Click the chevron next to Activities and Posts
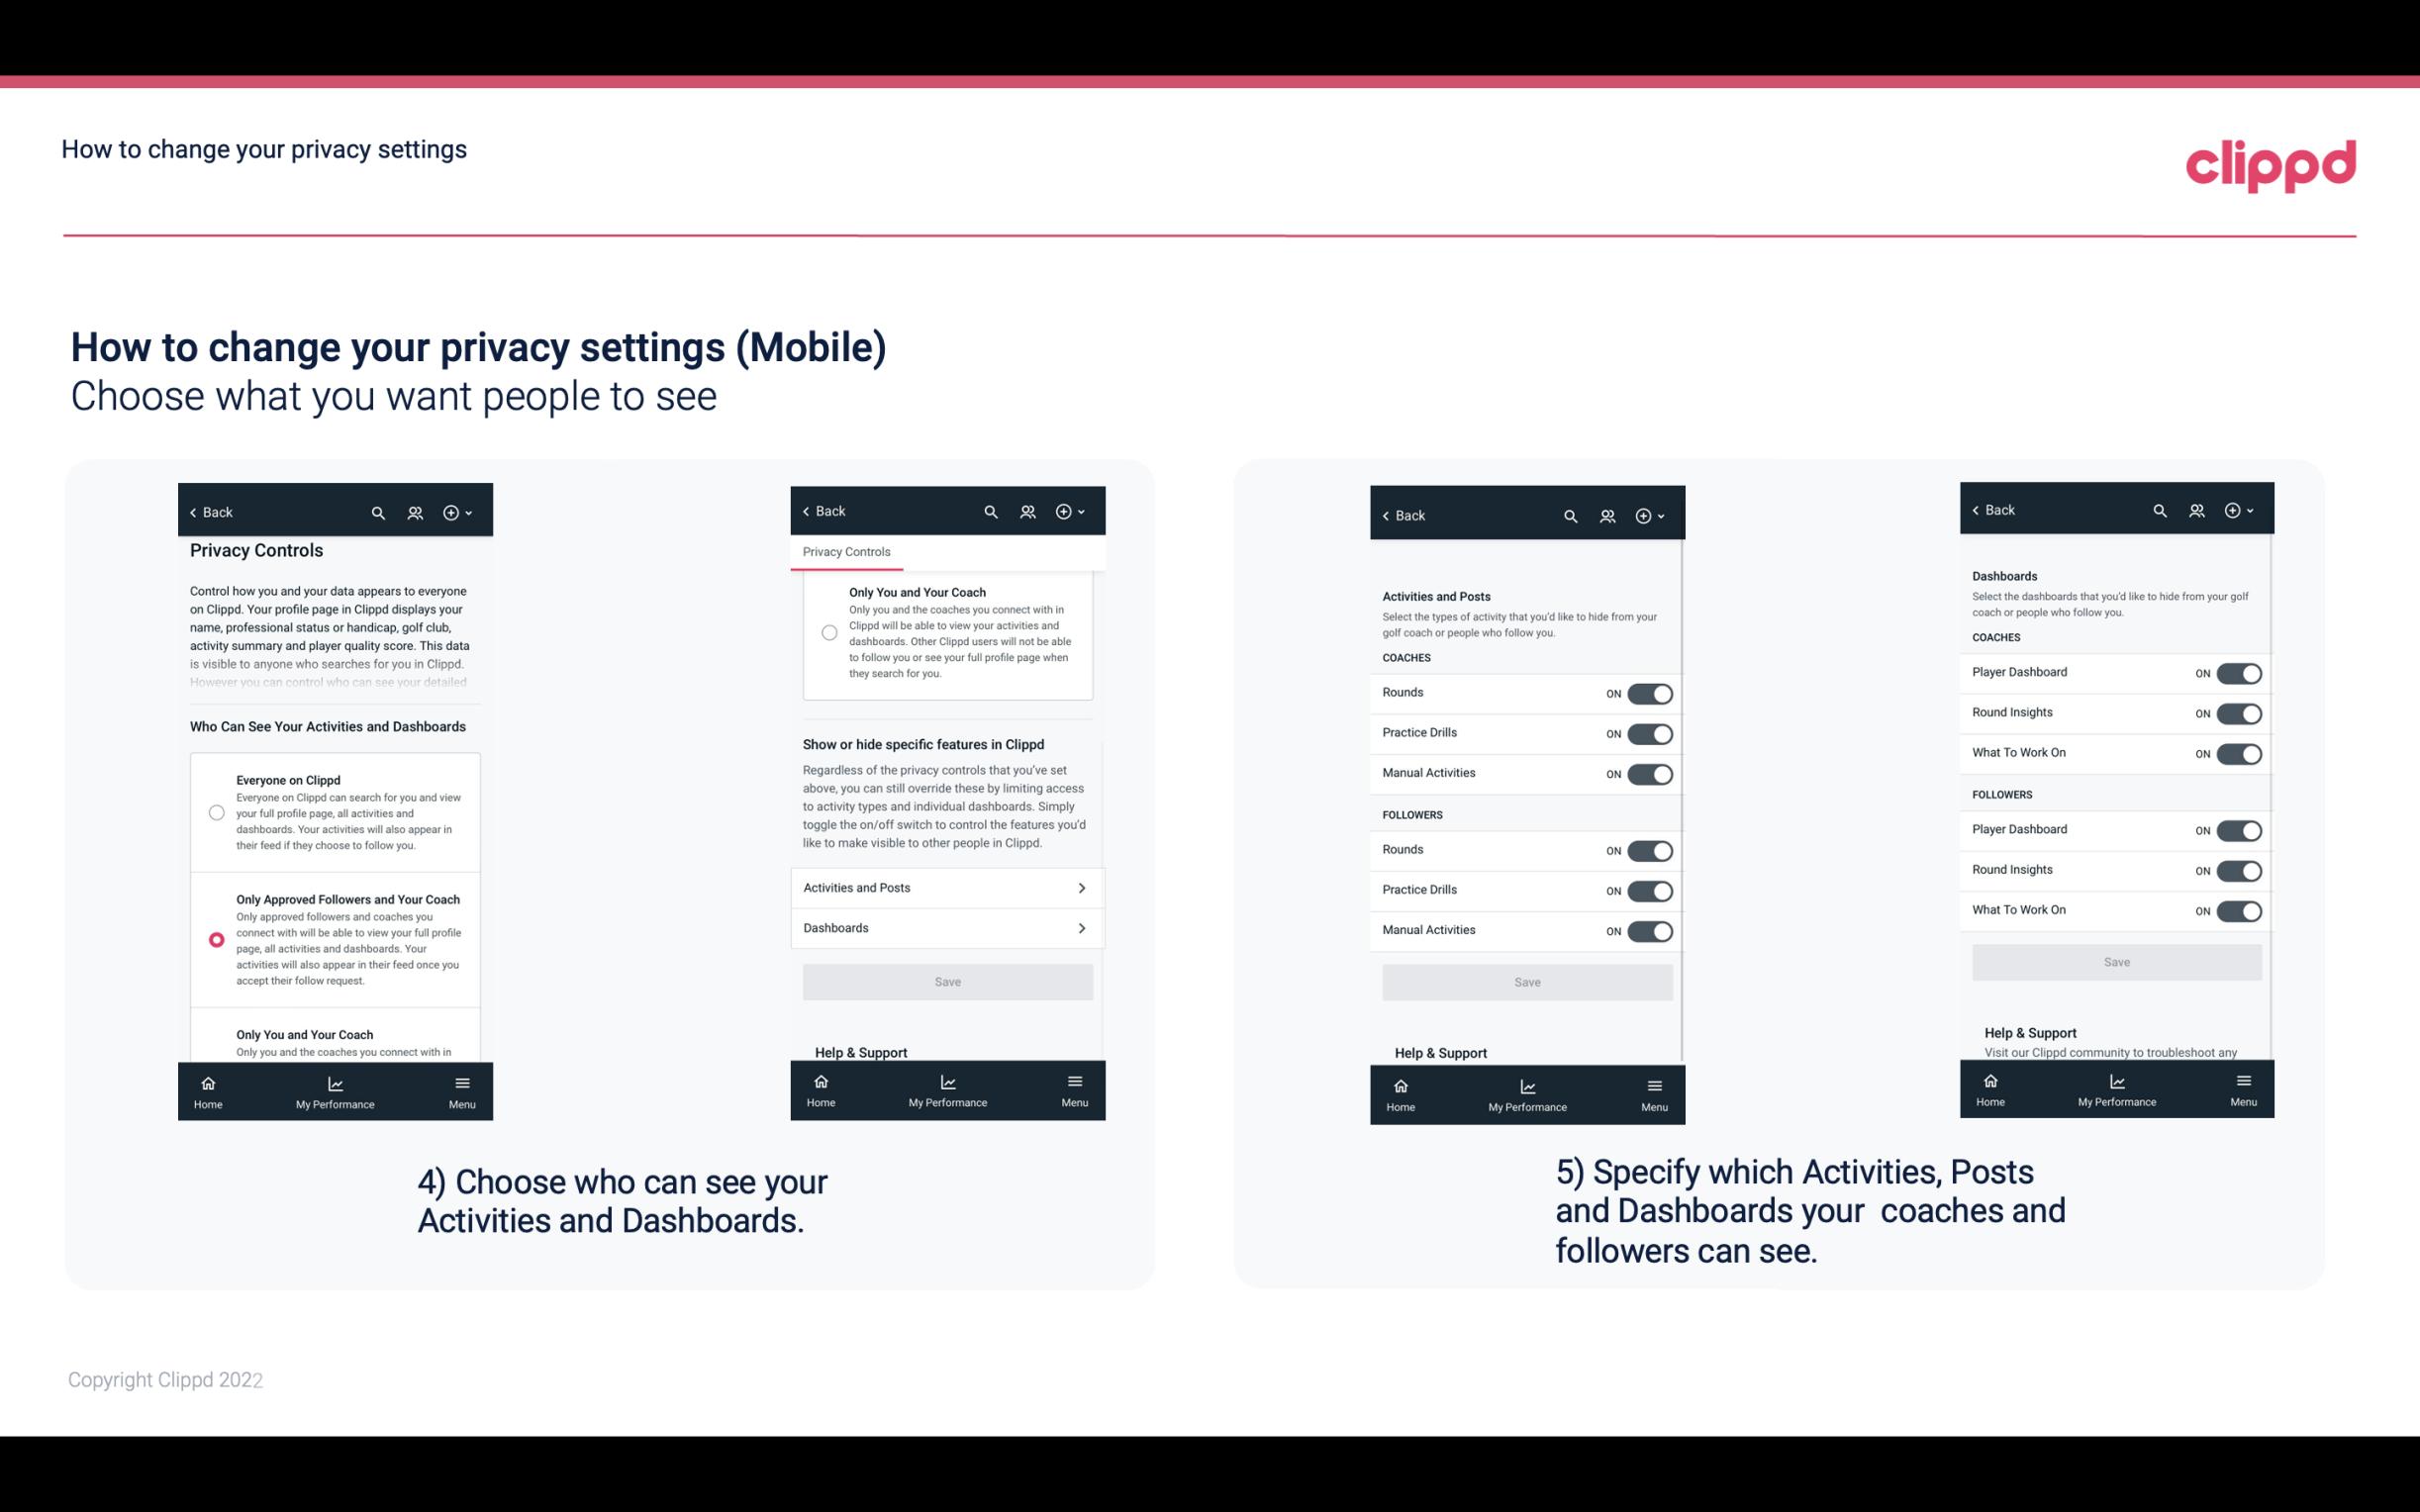Screen dimensions: 2420x1512 click(1082, 887)
